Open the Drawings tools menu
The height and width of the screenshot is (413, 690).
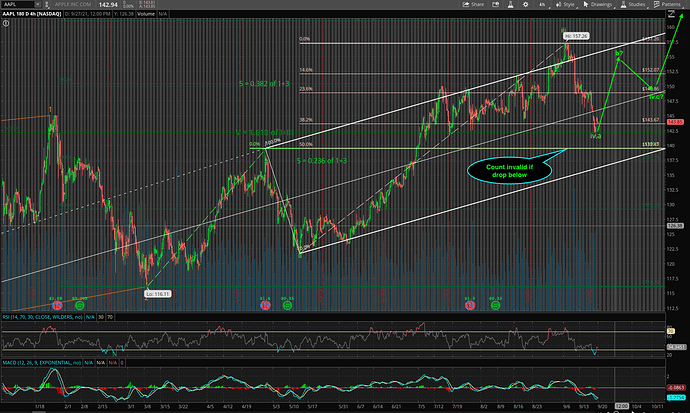[599, 6]
